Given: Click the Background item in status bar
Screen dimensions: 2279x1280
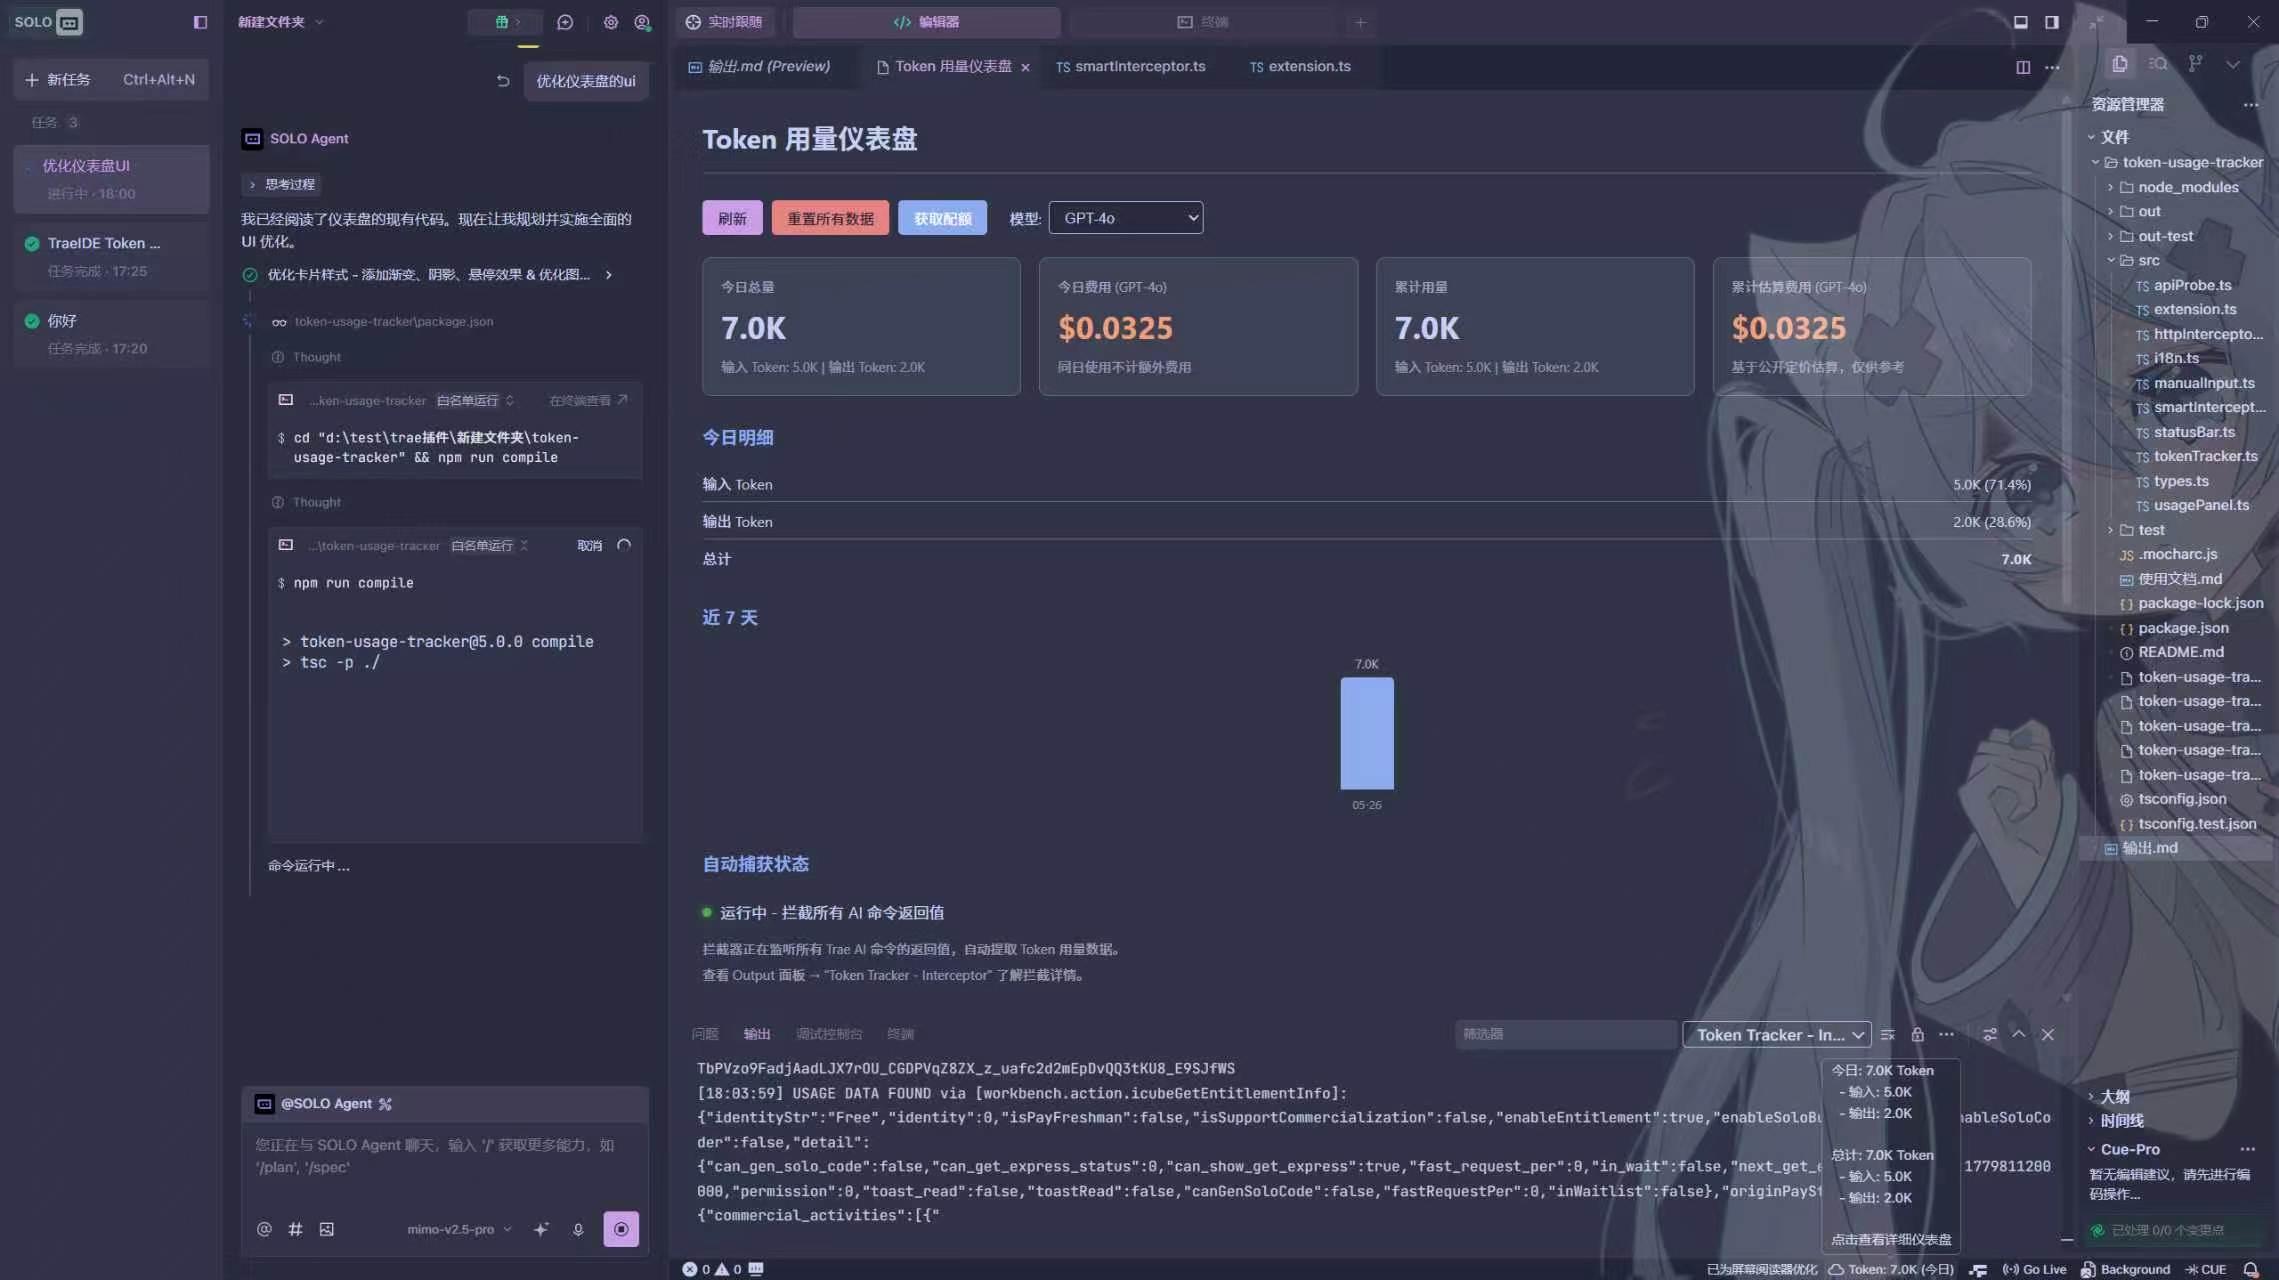Looking at the screenshot, I should (x=2125, y=1269).
